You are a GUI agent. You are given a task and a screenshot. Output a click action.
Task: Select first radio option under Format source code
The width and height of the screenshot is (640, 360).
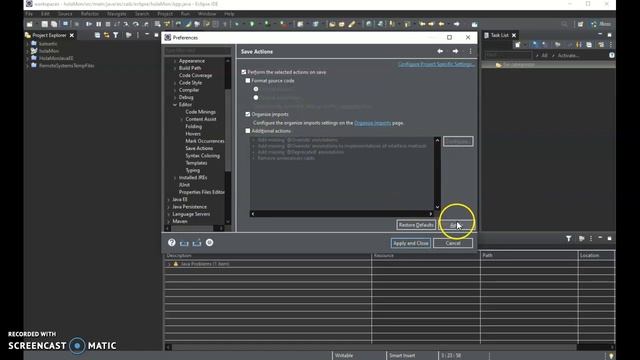[256, 89]
